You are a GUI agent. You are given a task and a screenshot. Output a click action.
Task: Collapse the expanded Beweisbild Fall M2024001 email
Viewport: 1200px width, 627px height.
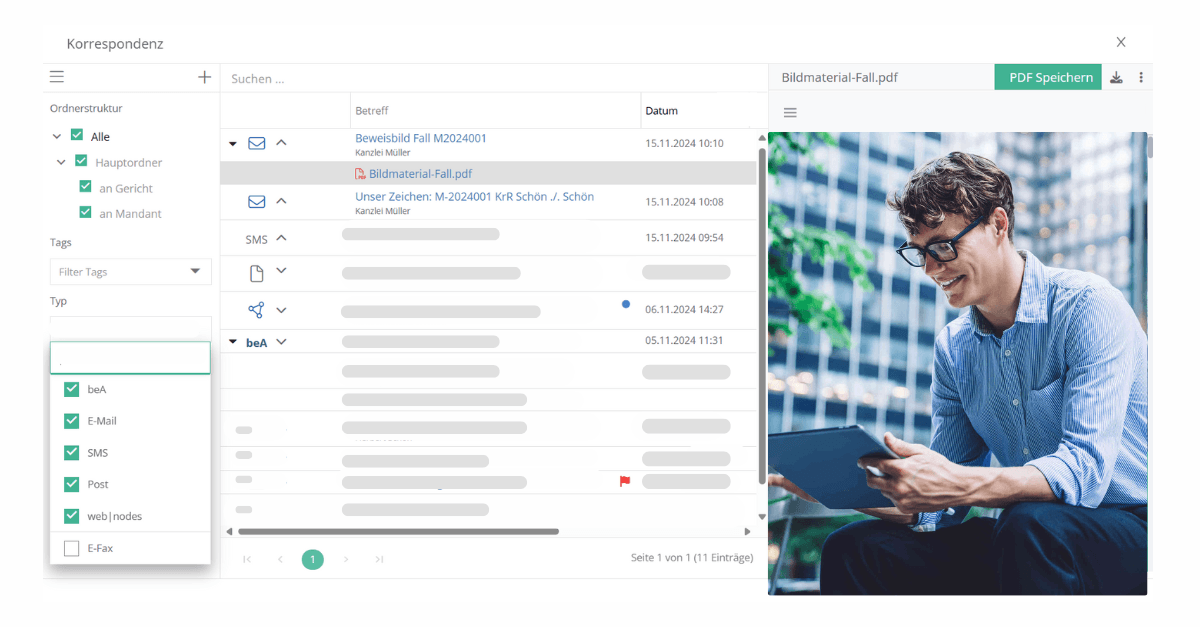[x=231, y=143]
